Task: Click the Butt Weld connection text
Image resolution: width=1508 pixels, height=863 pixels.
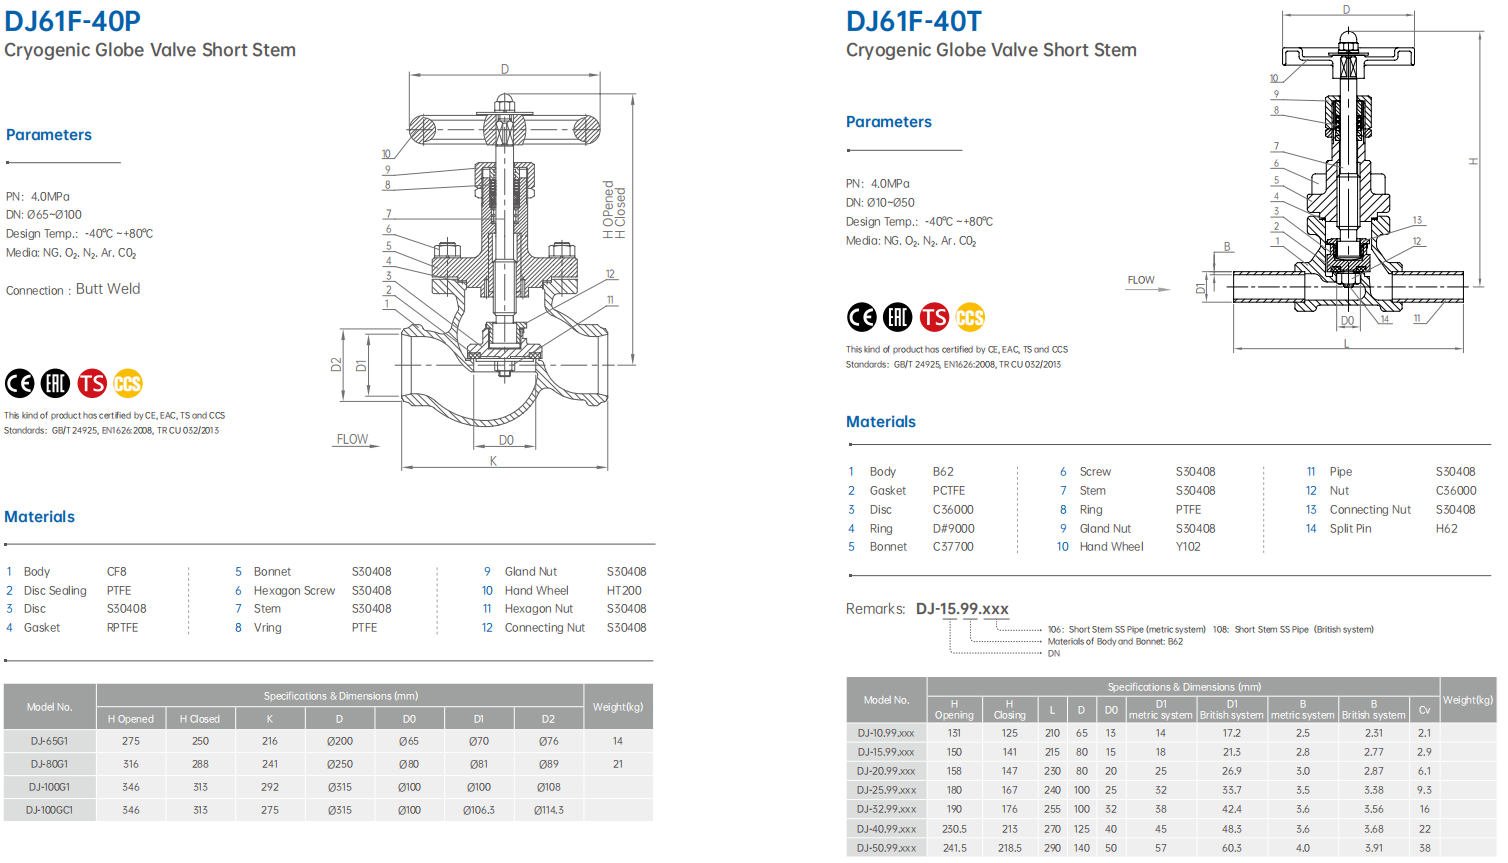Action: [x=108, y=289]
